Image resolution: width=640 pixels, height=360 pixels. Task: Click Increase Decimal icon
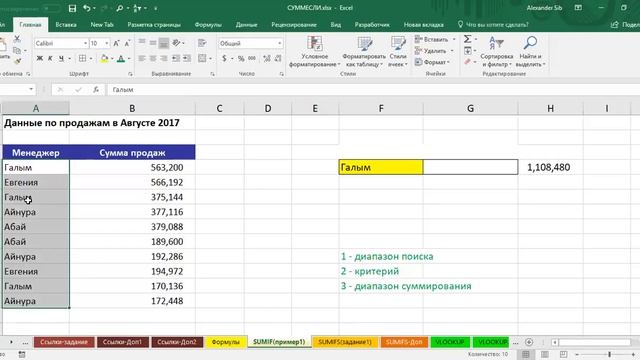(267, 59)
